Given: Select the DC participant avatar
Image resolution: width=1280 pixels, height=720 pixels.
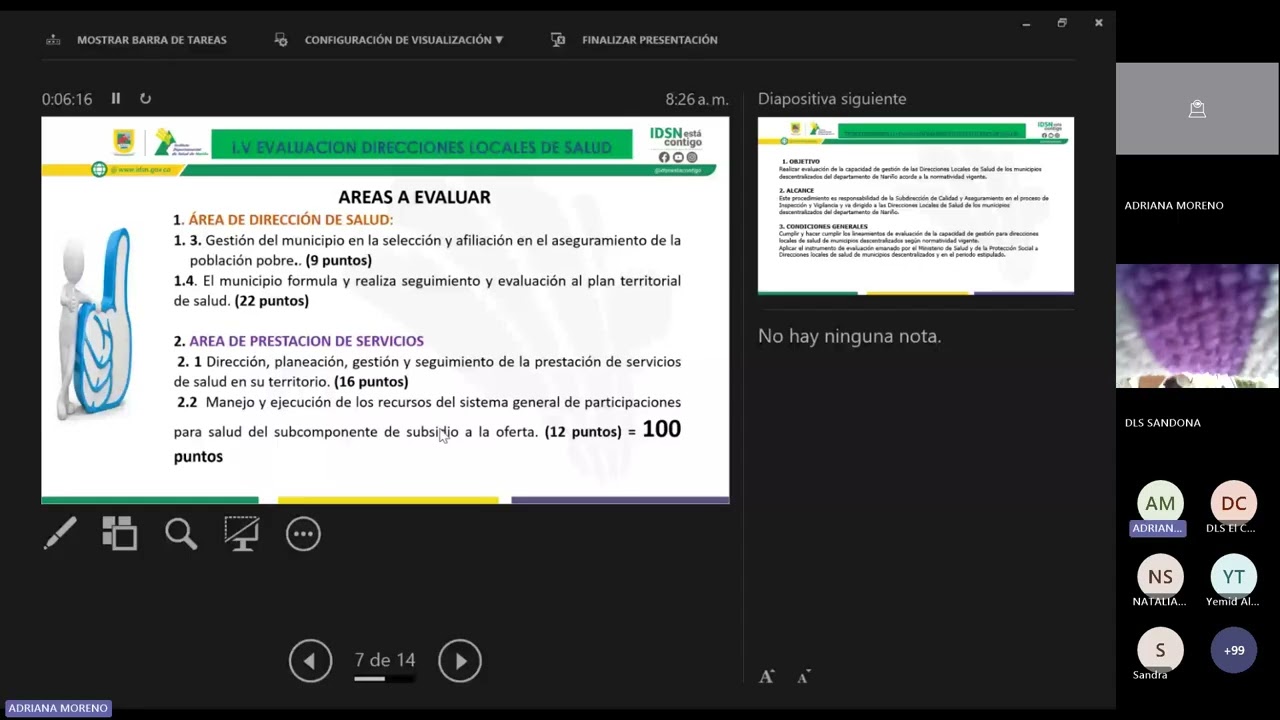Looking at the screenshot, I should click(1234, 503).
